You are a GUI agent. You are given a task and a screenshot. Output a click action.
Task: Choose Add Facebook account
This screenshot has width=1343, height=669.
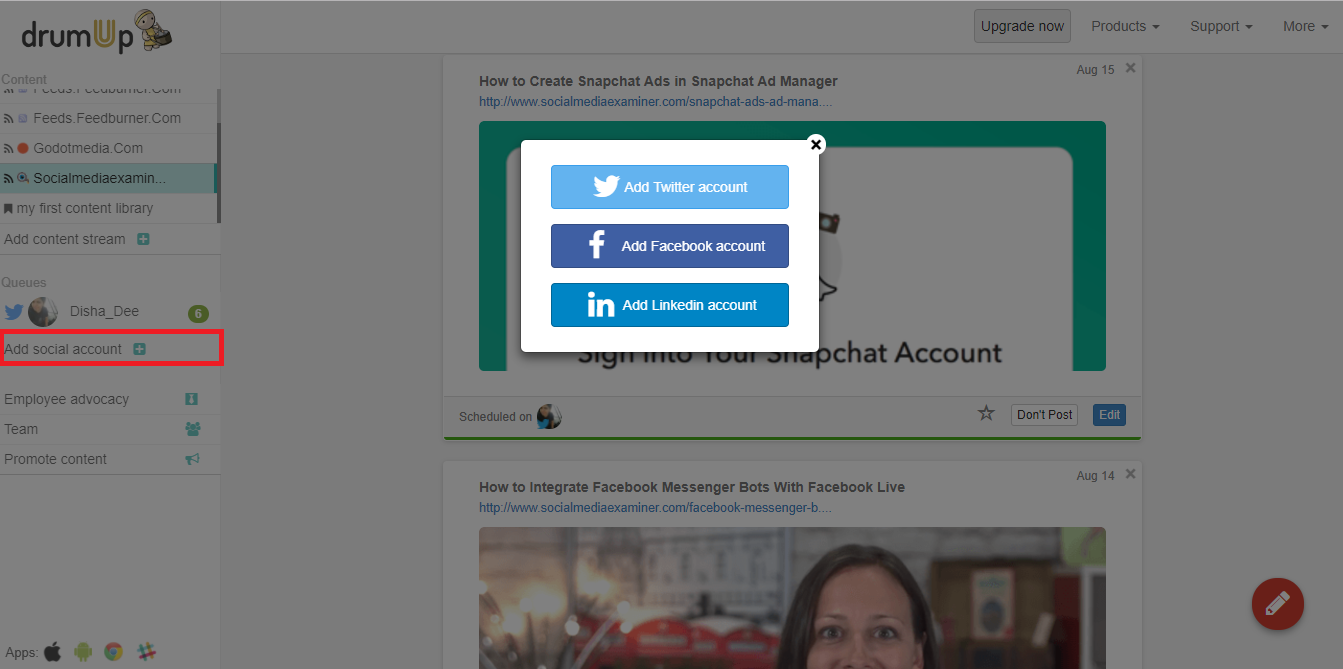[x=670, y=246]
